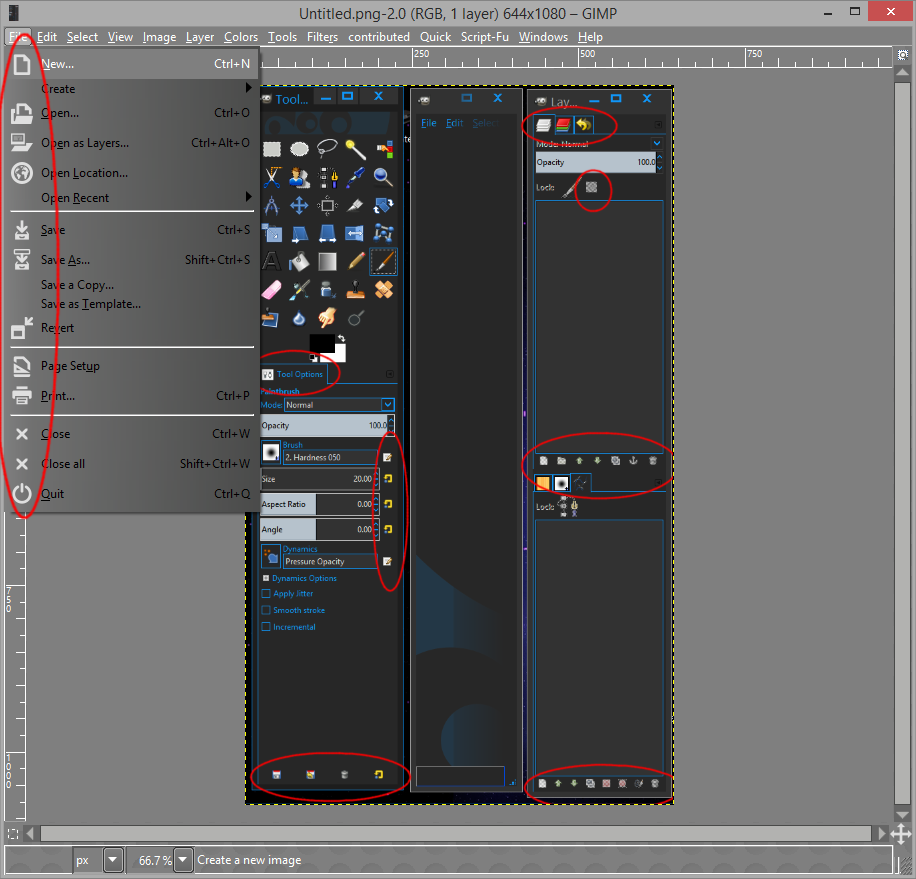Open the Tool Options Mode Normal dropdown
916x879 pixels.
pos(339,405)
